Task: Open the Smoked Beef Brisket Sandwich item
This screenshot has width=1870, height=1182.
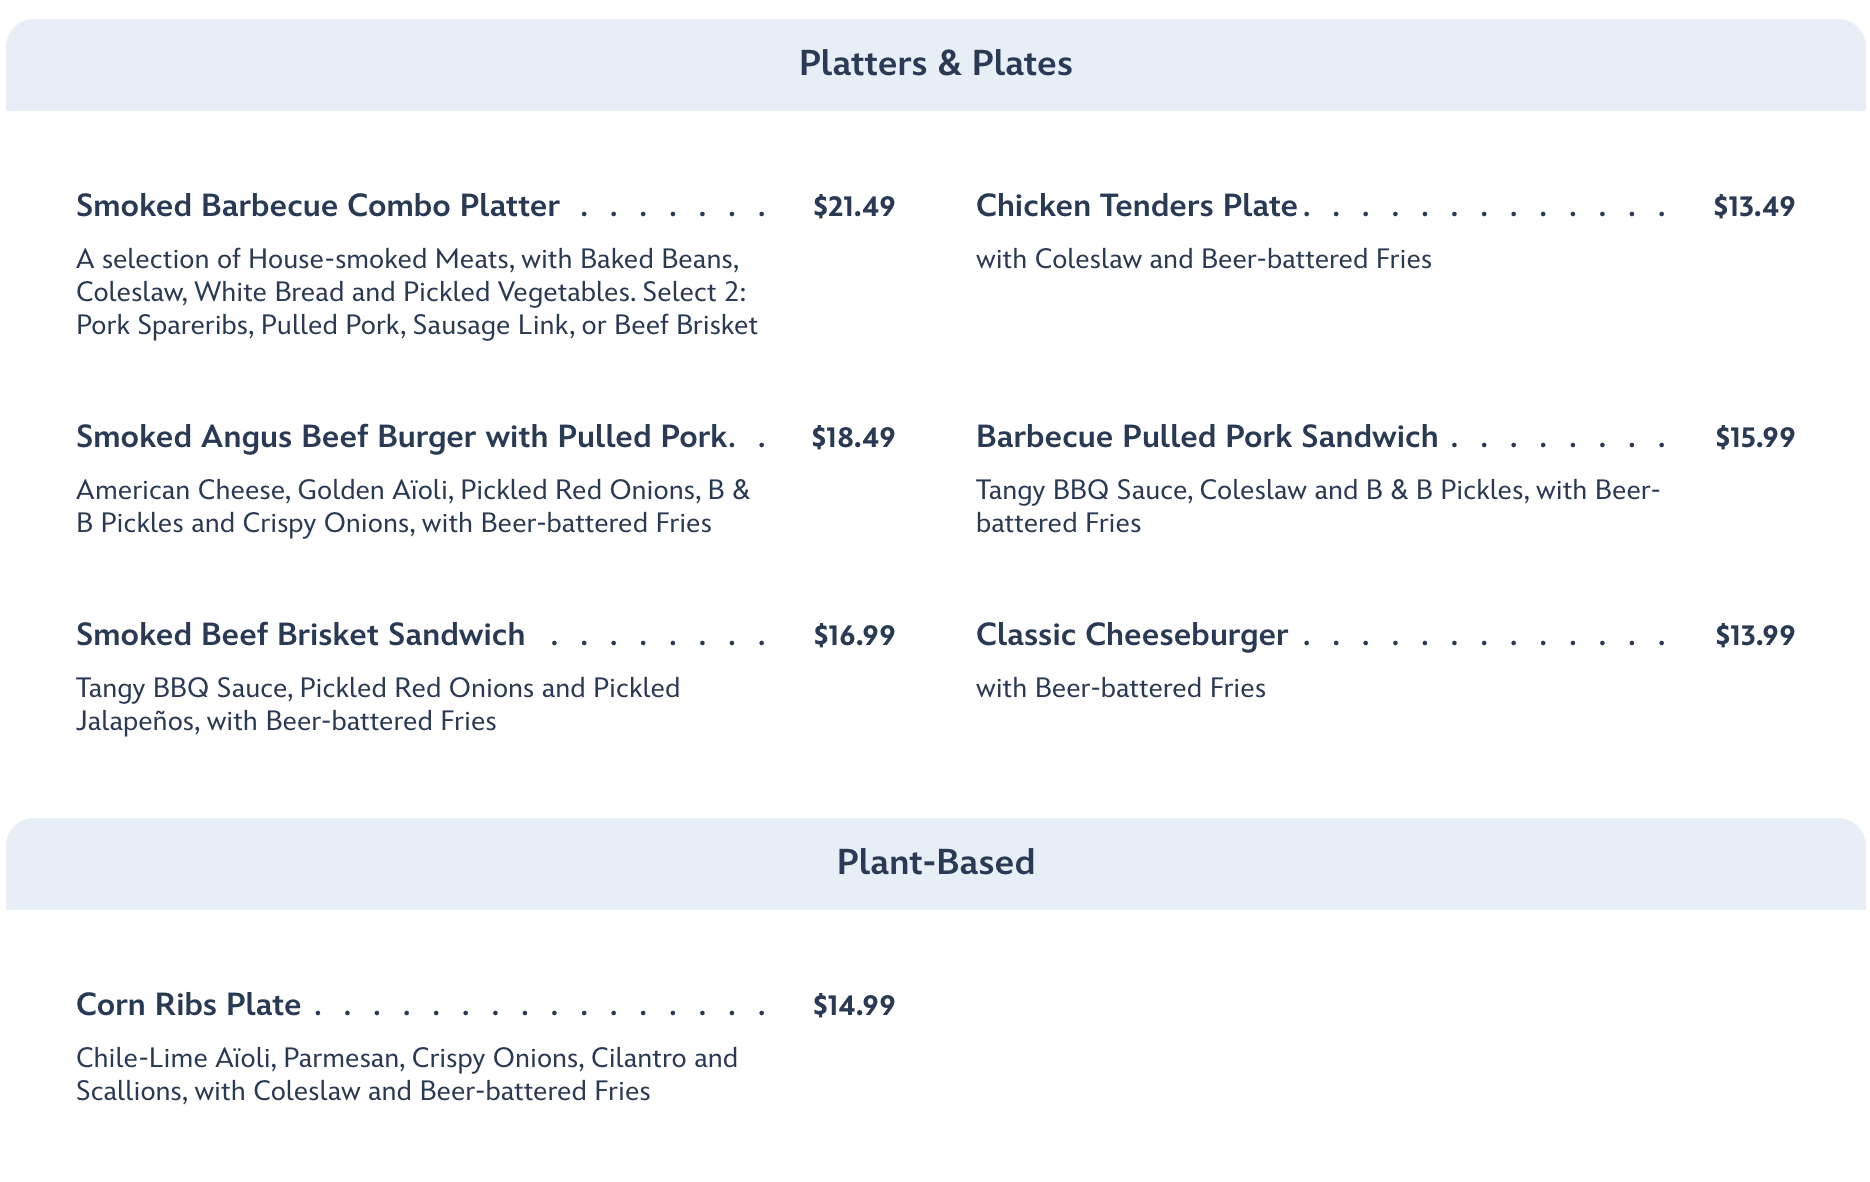Action: 301,635
